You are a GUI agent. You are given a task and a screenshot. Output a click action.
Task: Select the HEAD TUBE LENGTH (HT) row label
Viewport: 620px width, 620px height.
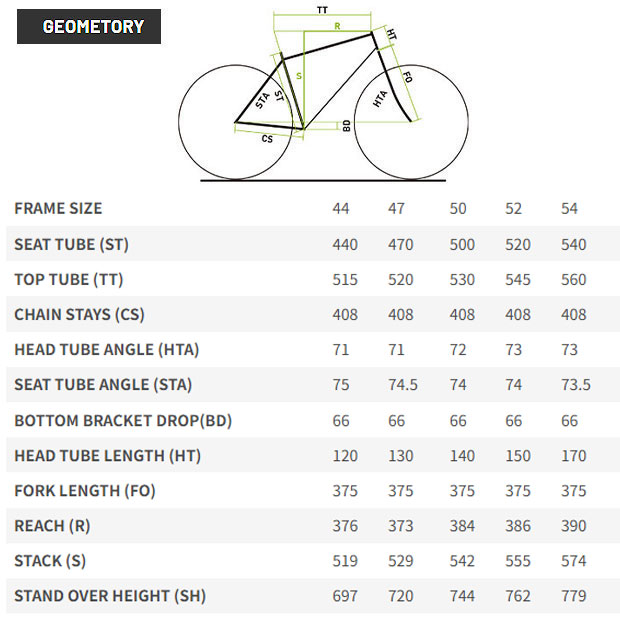pyautogui.click(x=107, y=455)
